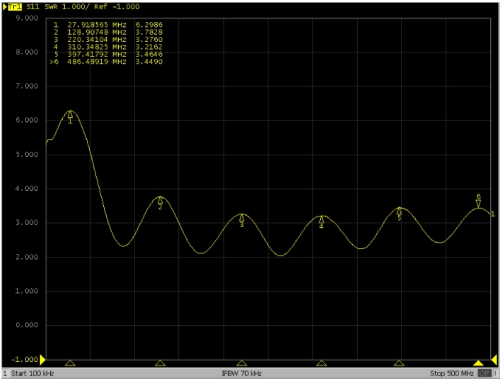Viewport: 500px width, 381px height.
Task: Toggle the Off indicator in status bar
Action: point(484,373)
